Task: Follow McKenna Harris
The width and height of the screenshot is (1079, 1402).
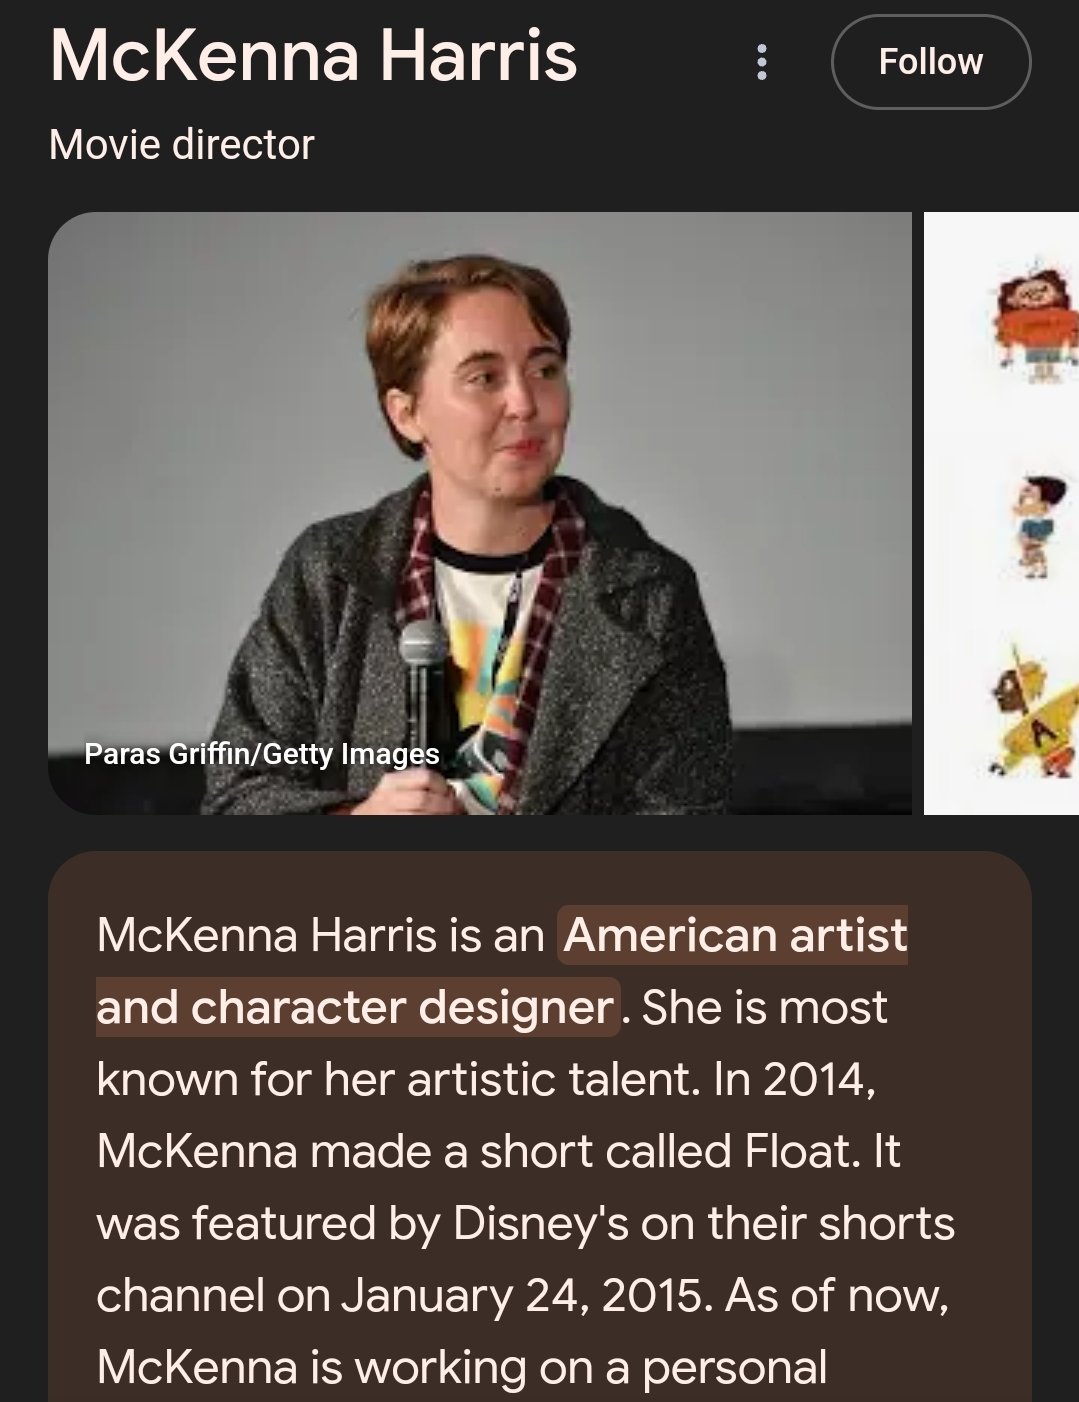Action: [x=931, y=62]
